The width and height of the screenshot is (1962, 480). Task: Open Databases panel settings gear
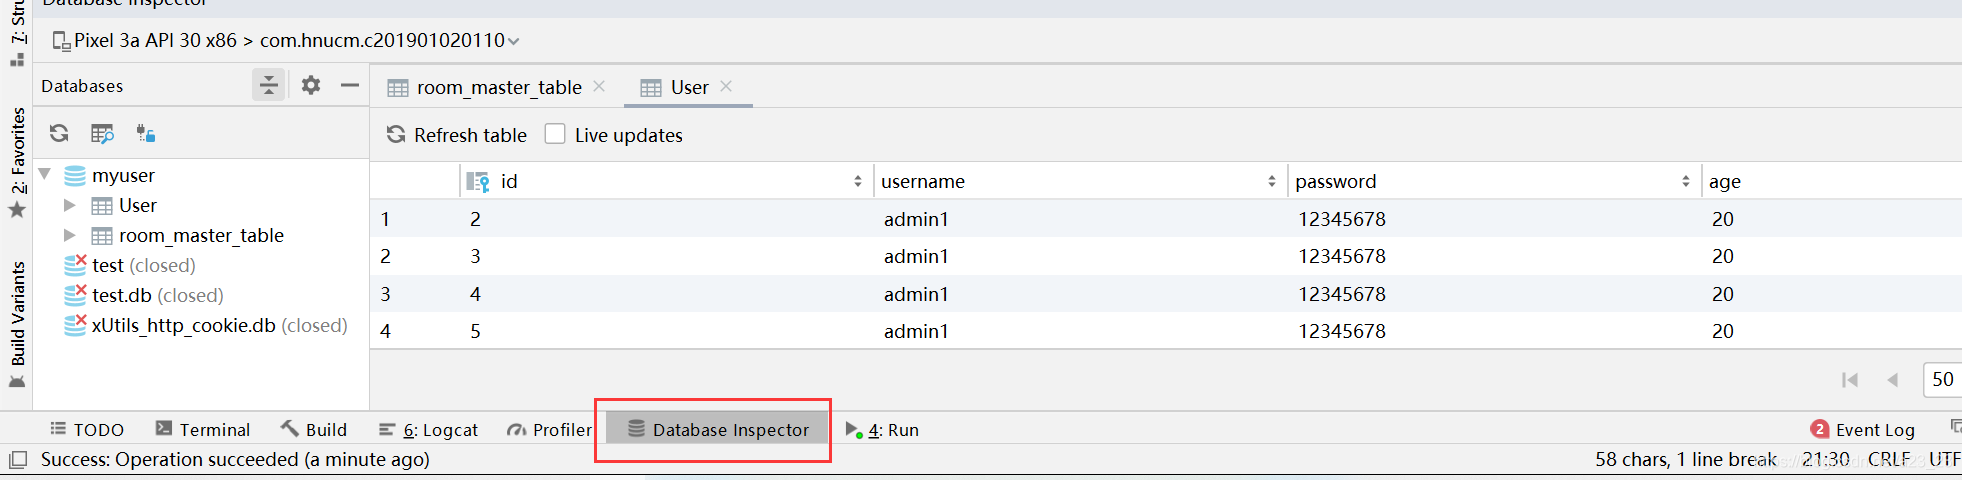click(x=311, y=85)
